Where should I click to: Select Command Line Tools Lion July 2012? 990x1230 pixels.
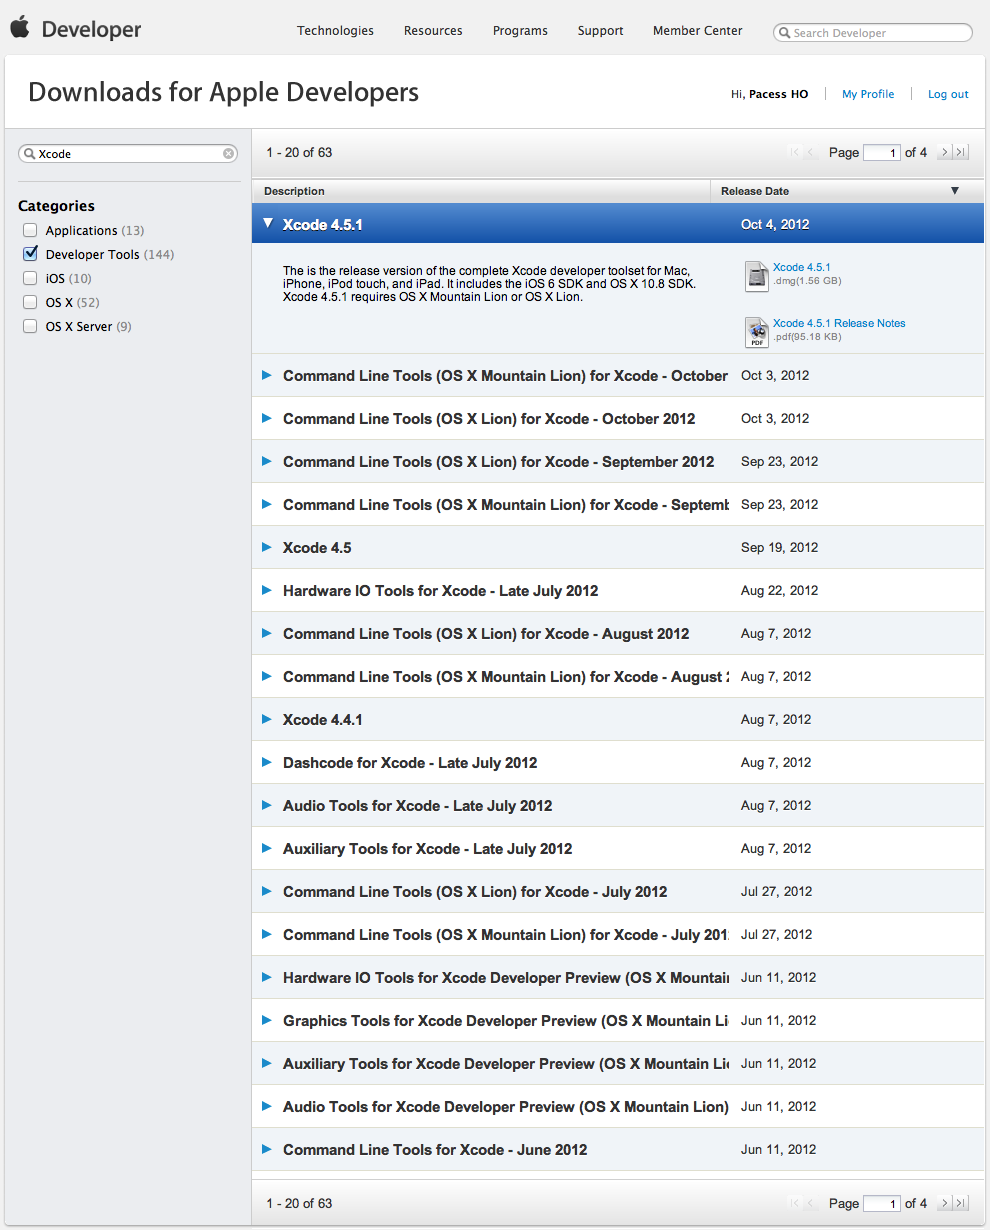(618, 891)
